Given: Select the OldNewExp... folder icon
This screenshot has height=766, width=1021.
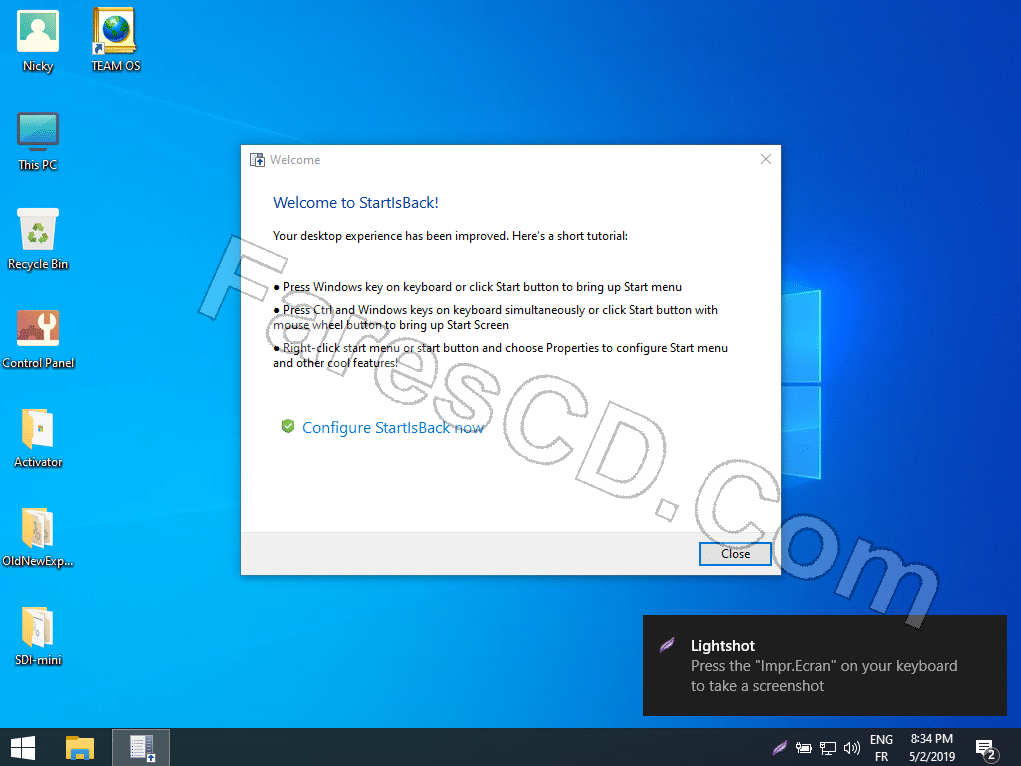Looking at the screenshot, I should tap(38, 537).
